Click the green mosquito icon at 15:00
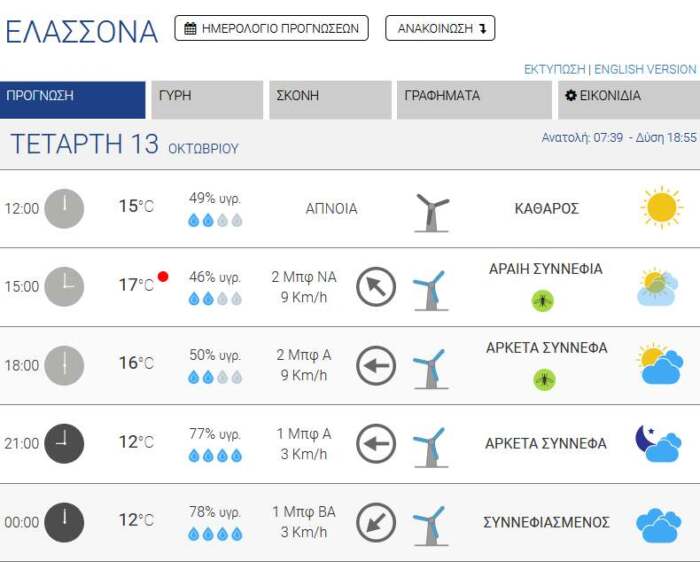The width and height of the screenshot is (700, 562). [543, 300]
